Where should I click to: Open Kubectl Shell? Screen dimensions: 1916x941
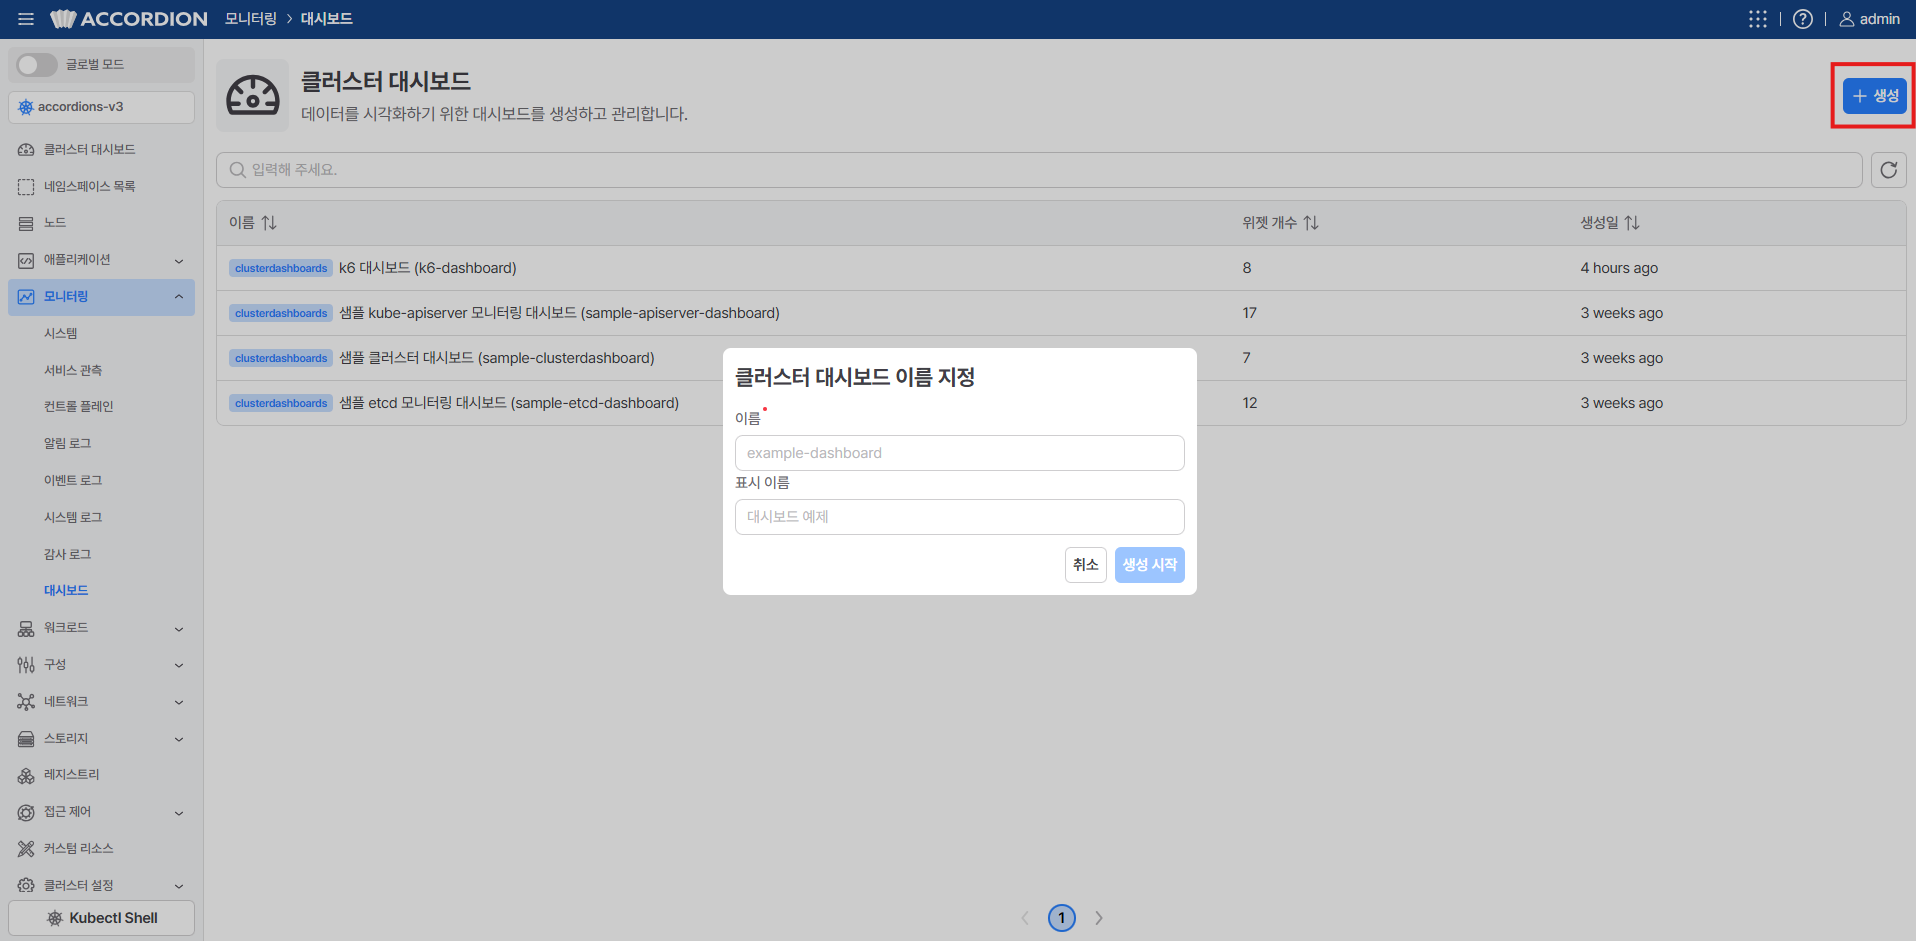(x=101, y=918)
